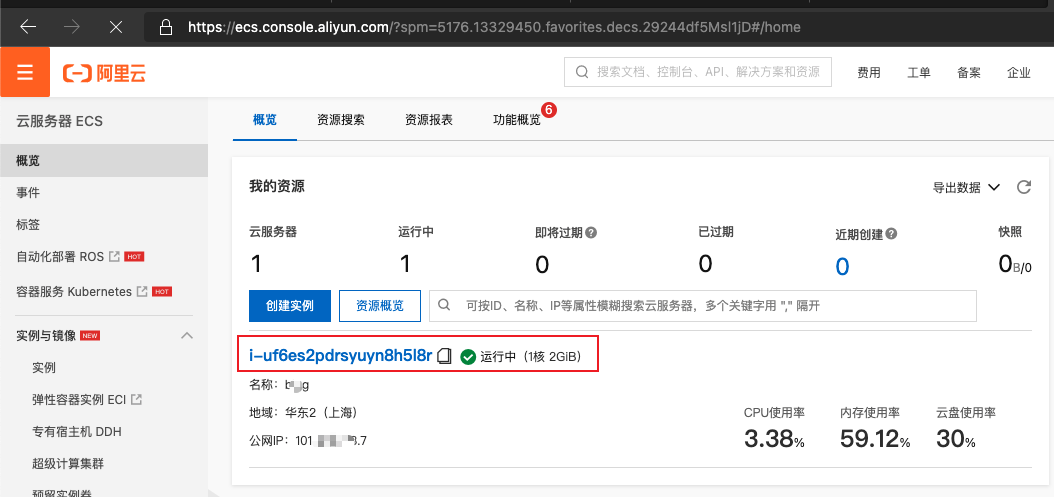This screenshot has height=497, width=1054.
Task: Click the 已过期 count 0
Action: [x=705, y=264]
